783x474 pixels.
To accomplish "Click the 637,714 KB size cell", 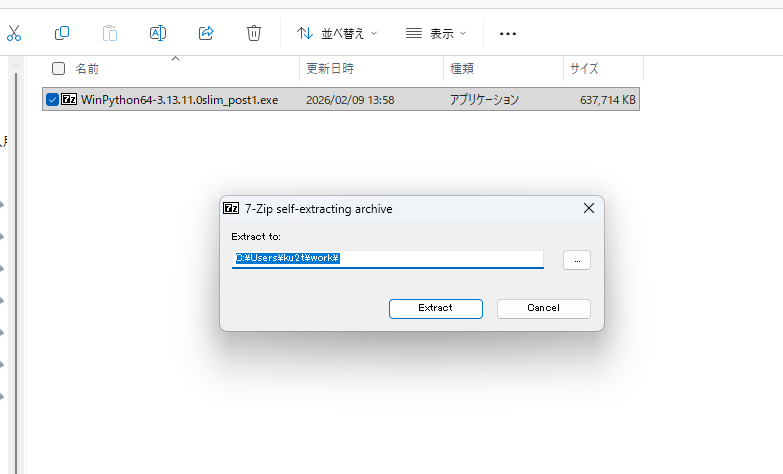I will 608,100.
